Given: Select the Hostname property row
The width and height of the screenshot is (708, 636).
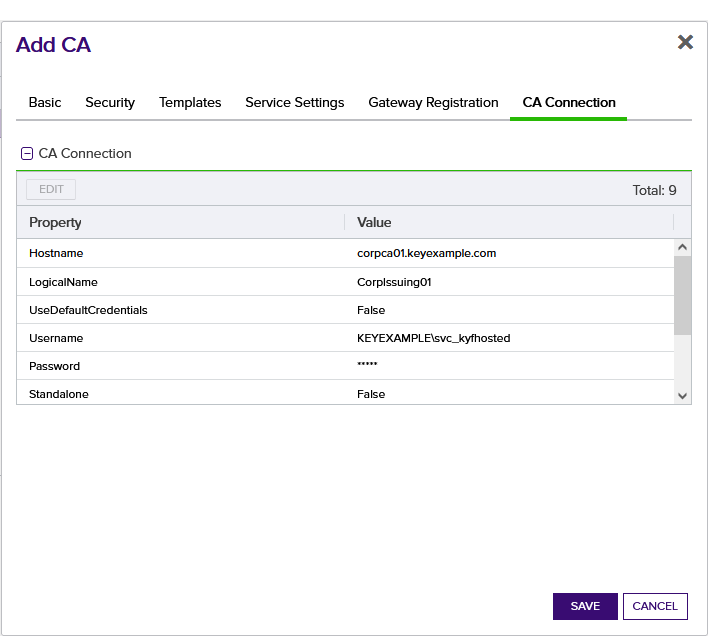Looking at the screenshot, I should click(345, 253).
